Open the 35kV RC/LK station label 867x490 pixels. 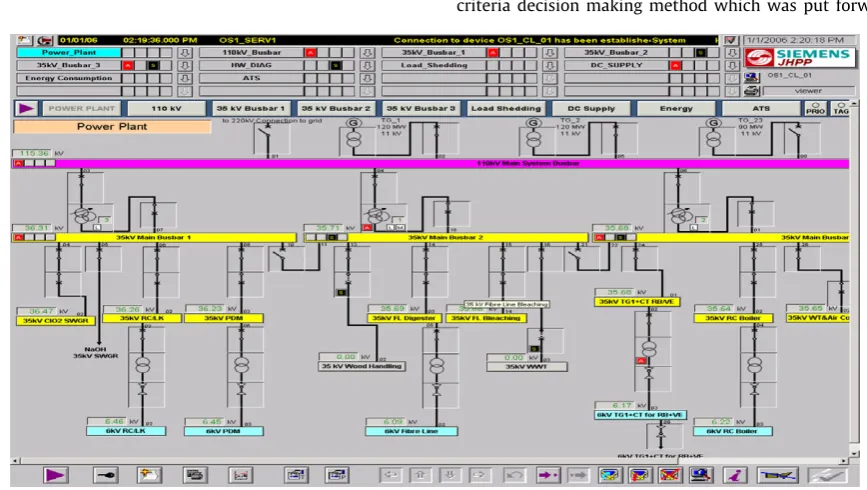click(142, 318)
